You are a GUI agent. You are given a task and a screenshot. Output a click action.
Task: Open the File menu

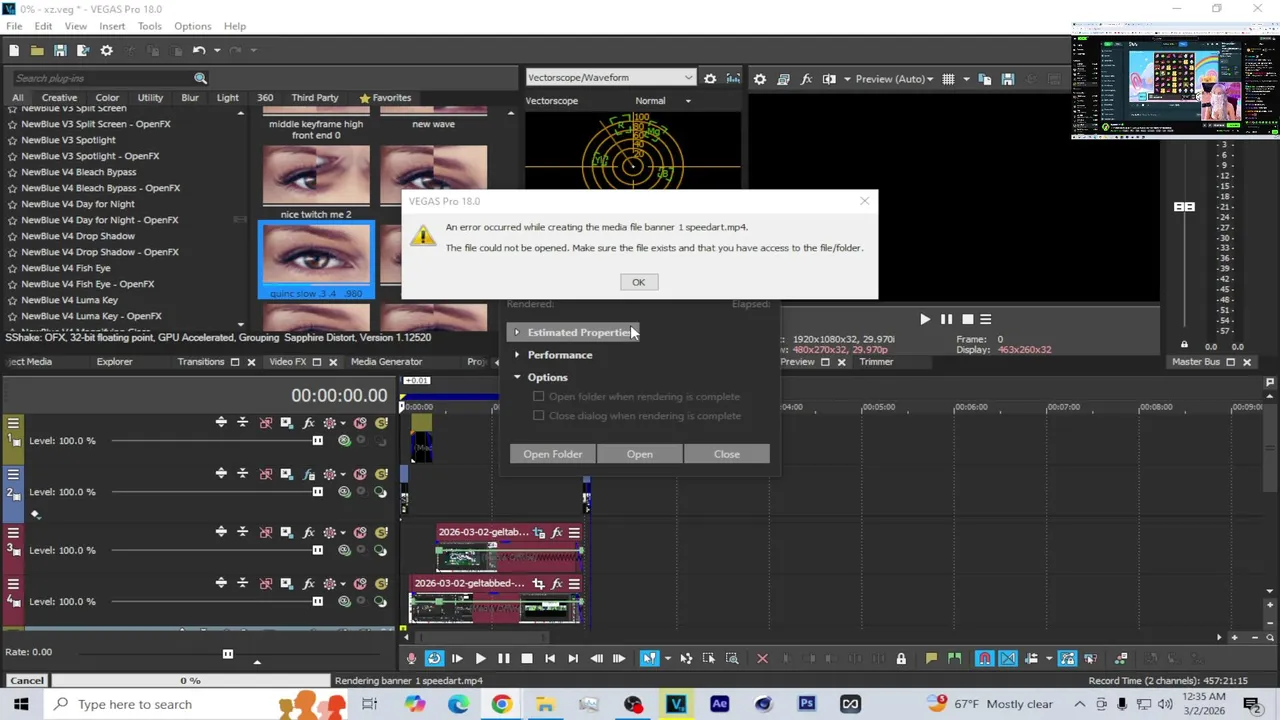click(14, 26)
